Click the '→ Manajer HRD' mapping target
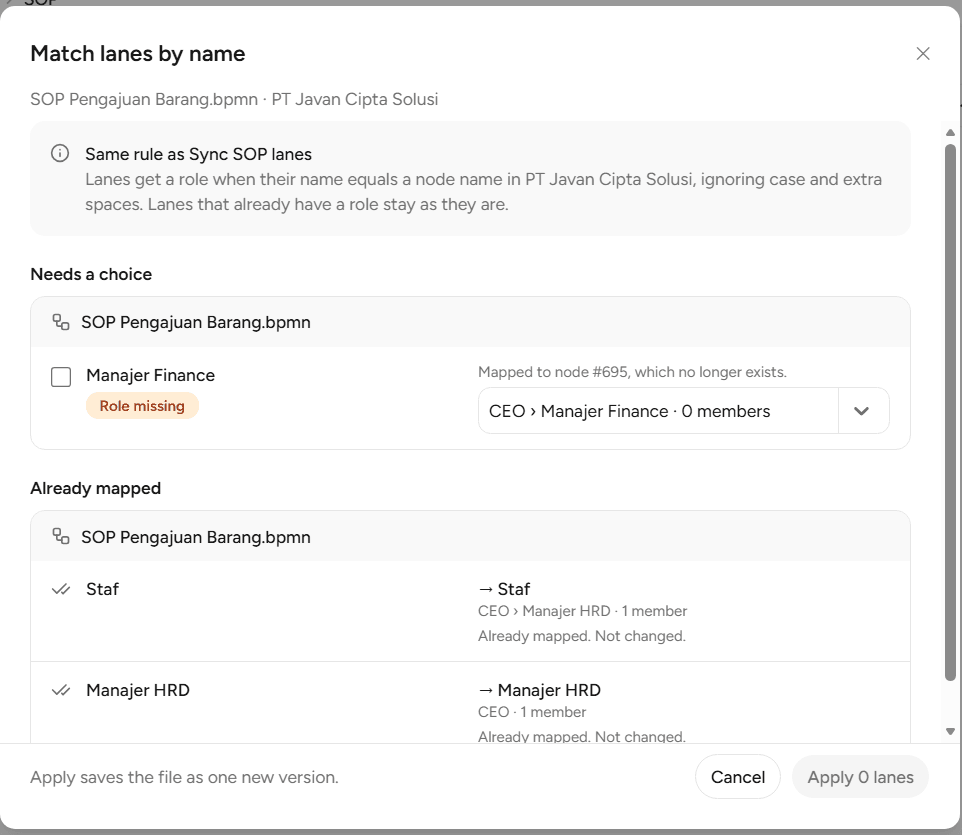Image resolution: width=962 pixels, height=835 pixels. click(x=539, y=690)
